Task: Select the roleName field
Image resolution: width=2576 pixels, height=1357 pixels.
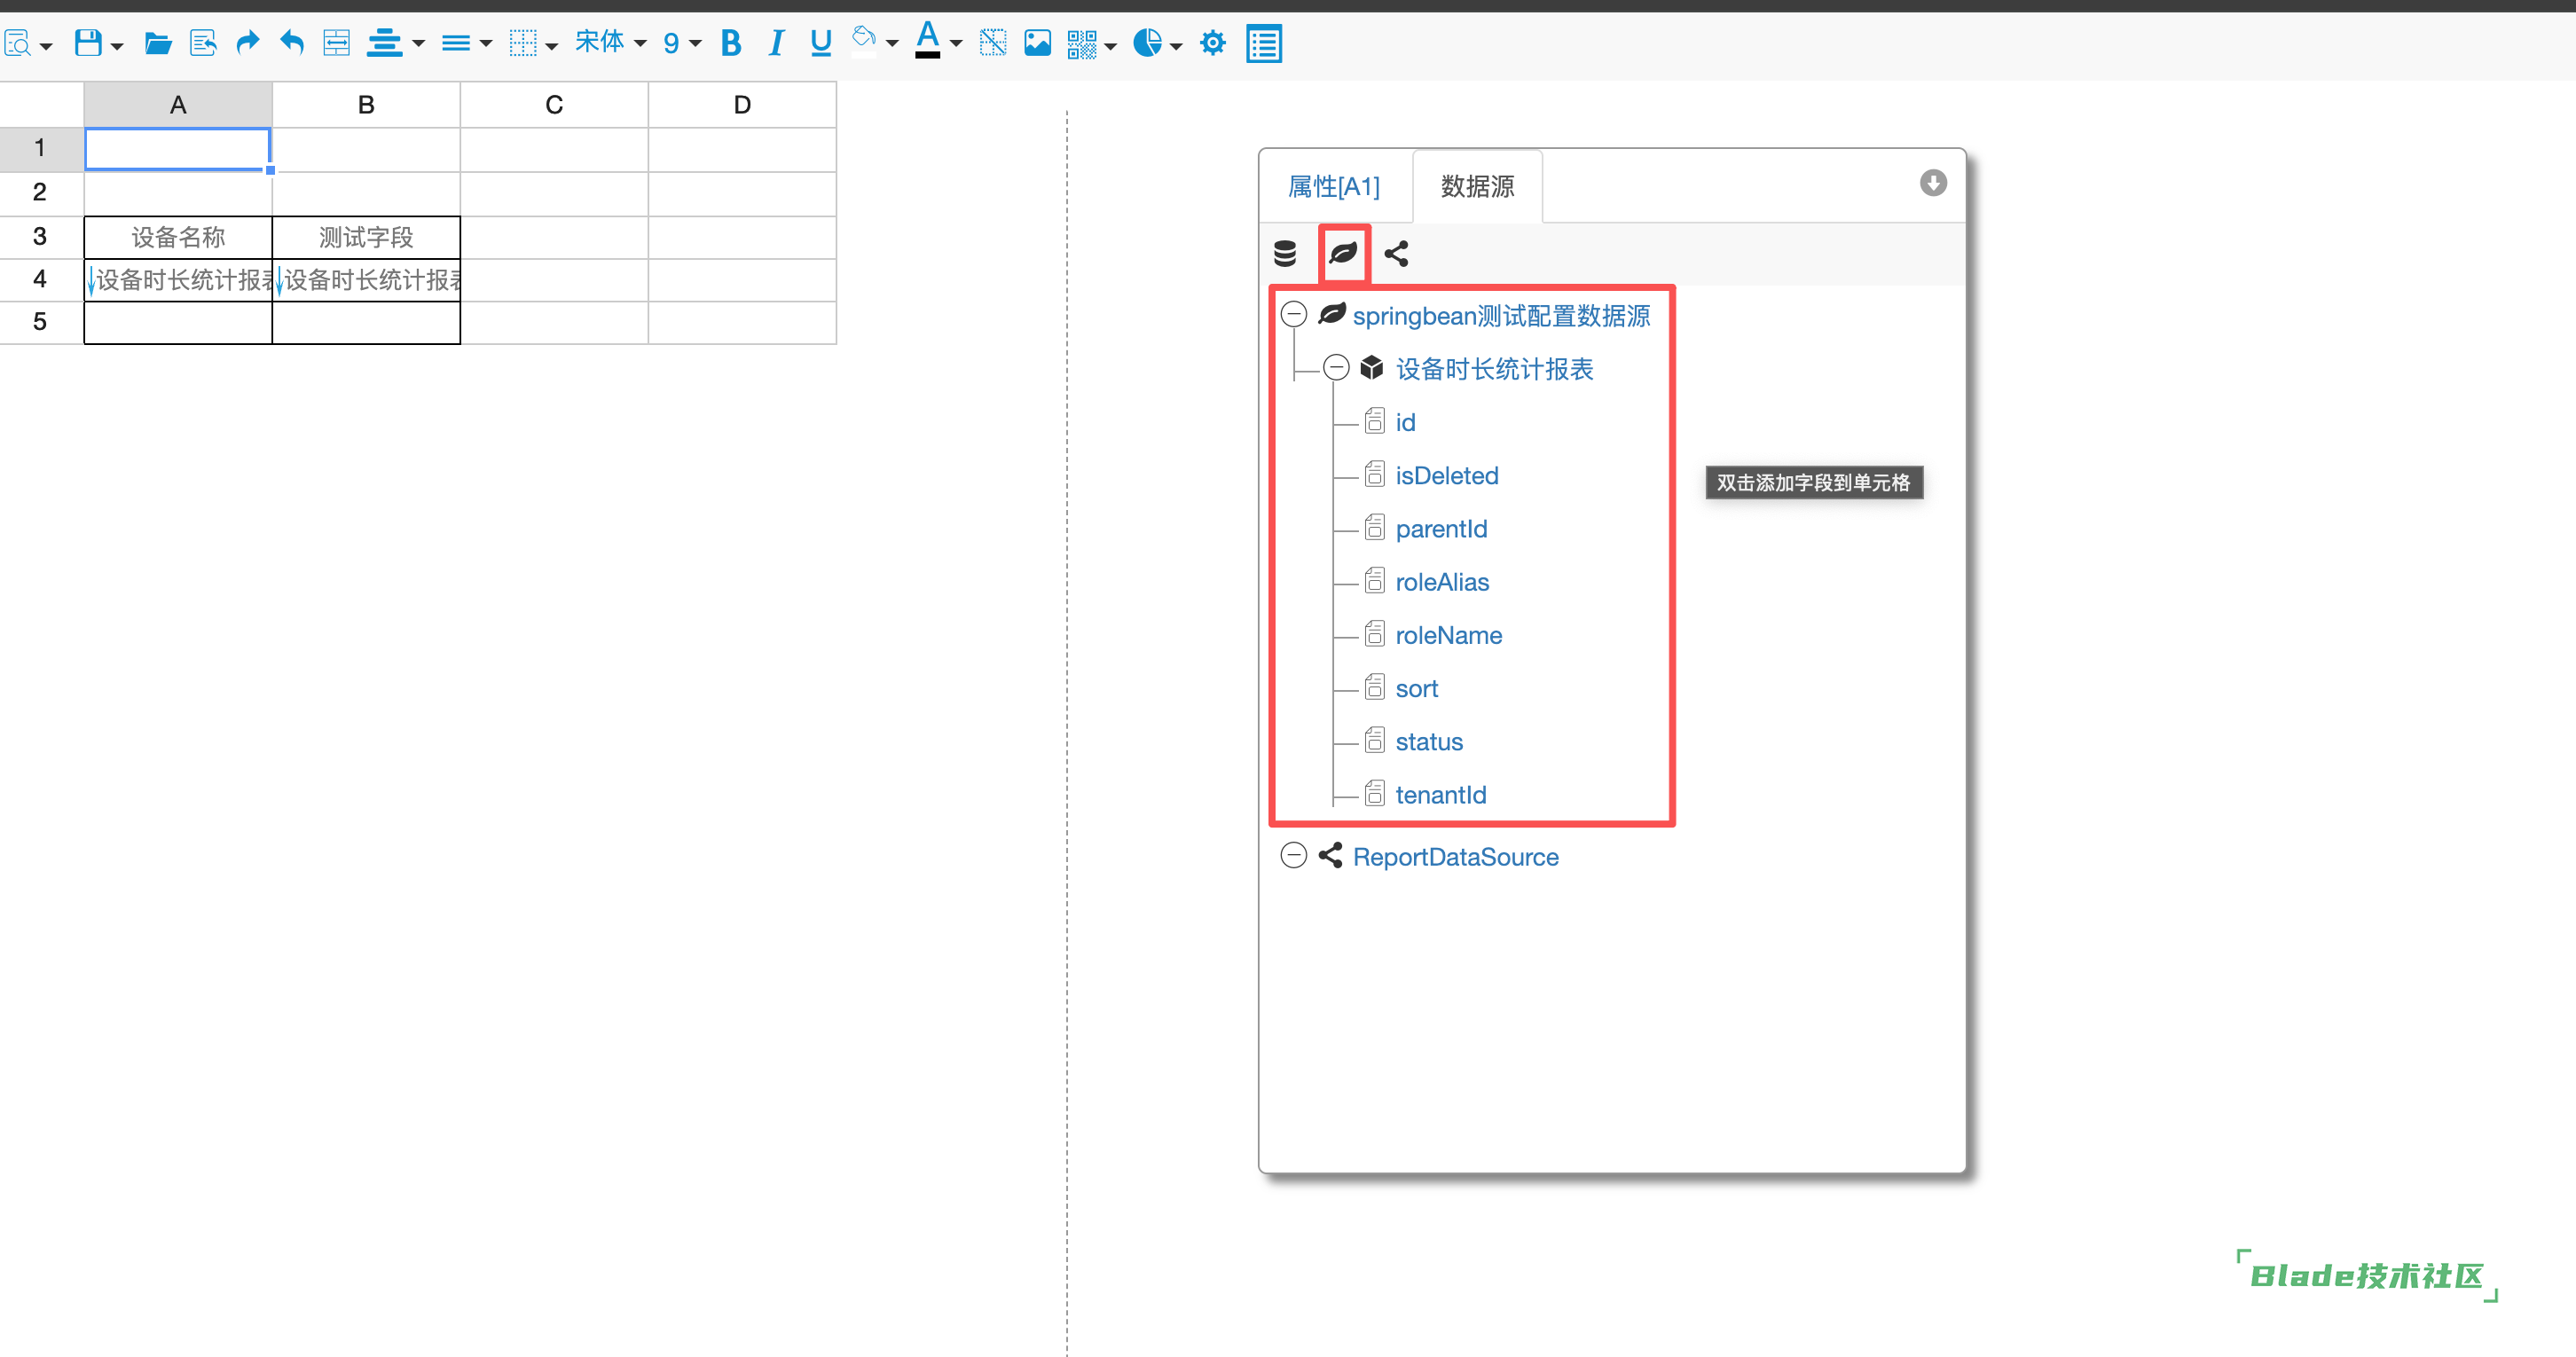Action: 1448,635
